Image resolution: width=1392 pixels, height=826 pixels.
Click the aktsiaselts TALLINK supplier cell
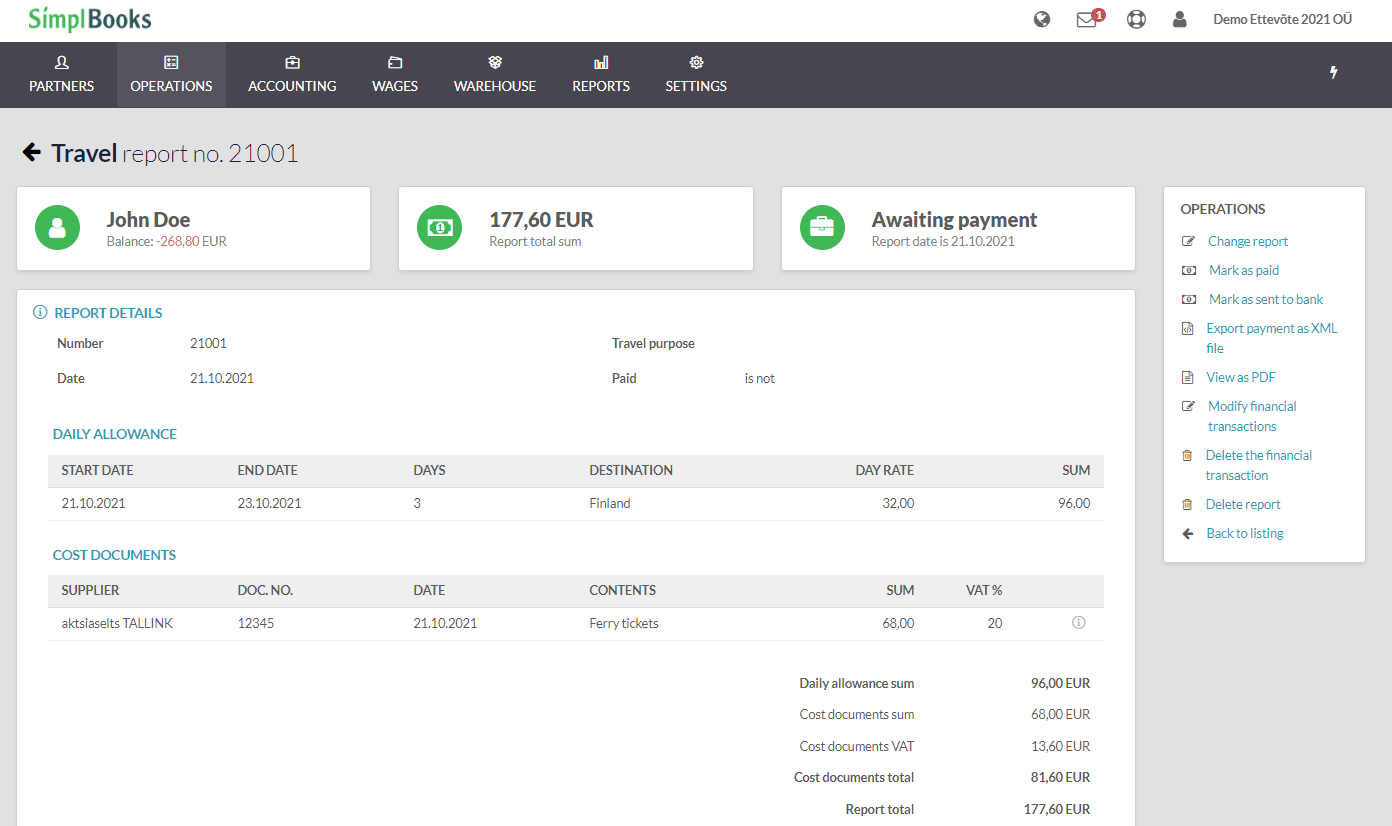tap(117, 623)
